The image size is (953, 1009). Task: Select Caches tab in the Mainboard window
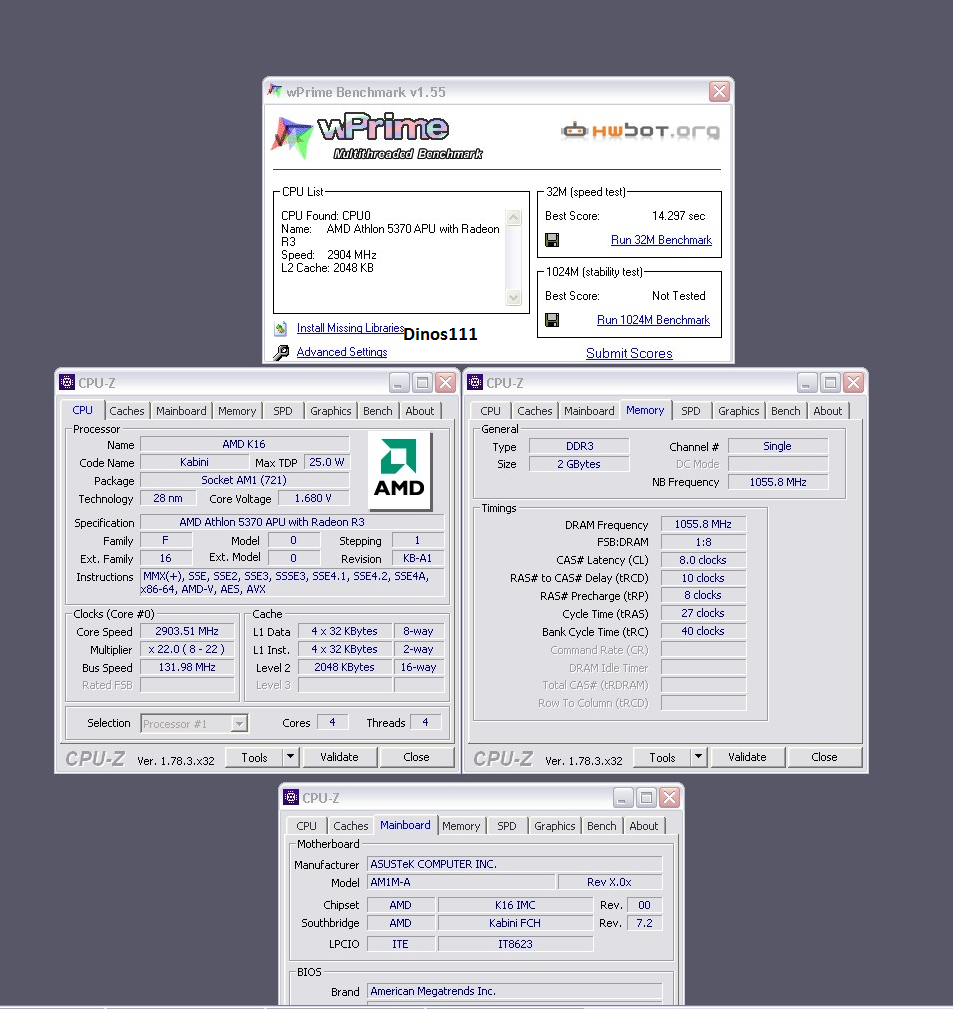(x=351, y=826)
